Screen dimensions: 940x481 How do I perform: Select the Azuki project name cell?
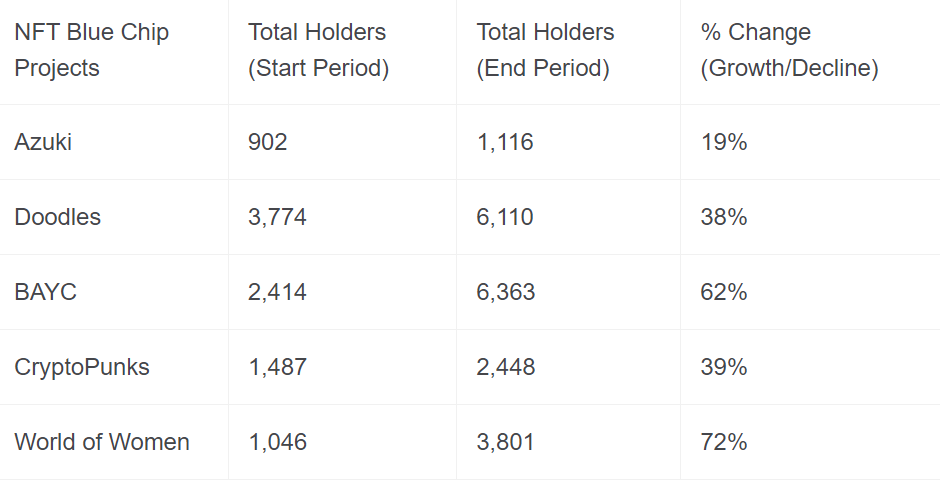43,142
